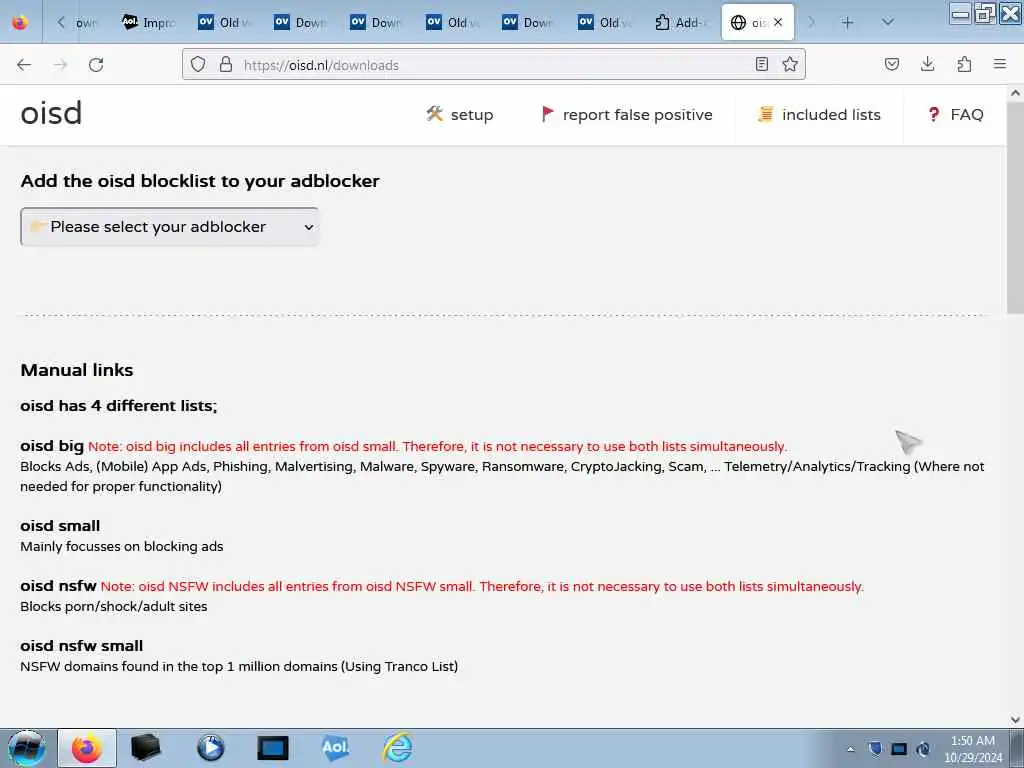Click the oisd site logo
This screenshot has height=768, width=1024.
(x=52, y=114)
